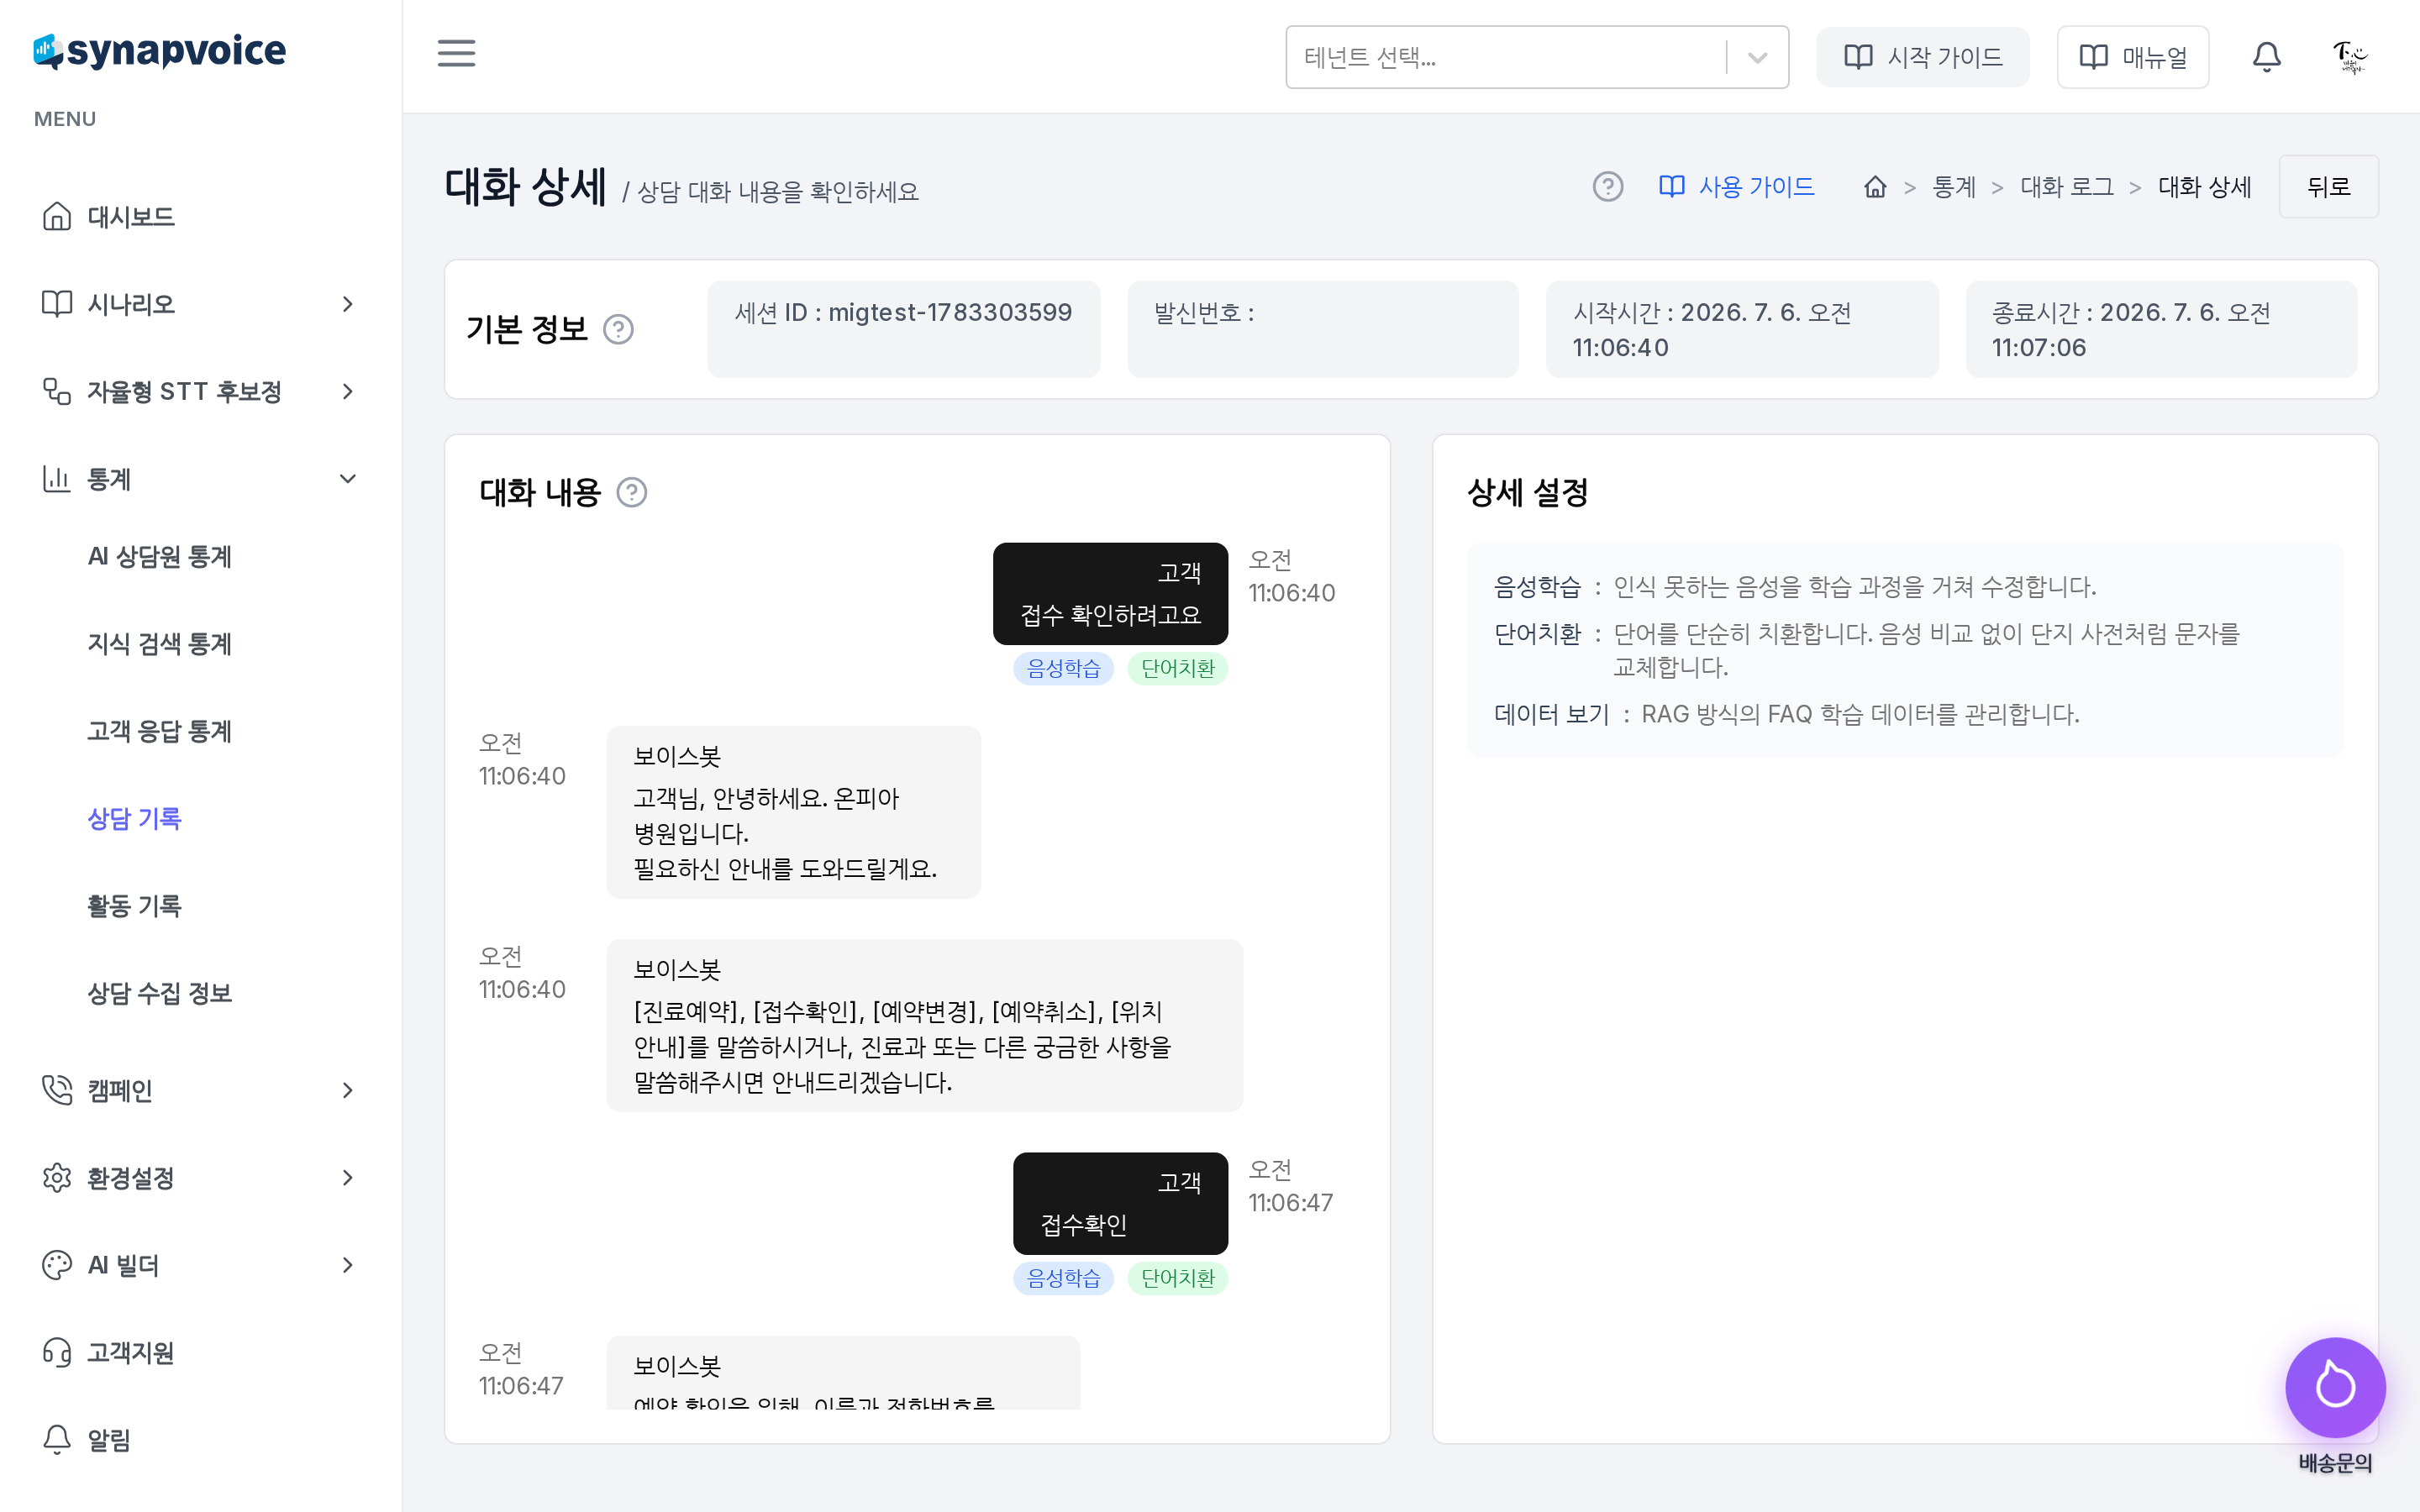Click the 고객지원 headset icon
2420x1512 pixels.
coord(57,1352)
